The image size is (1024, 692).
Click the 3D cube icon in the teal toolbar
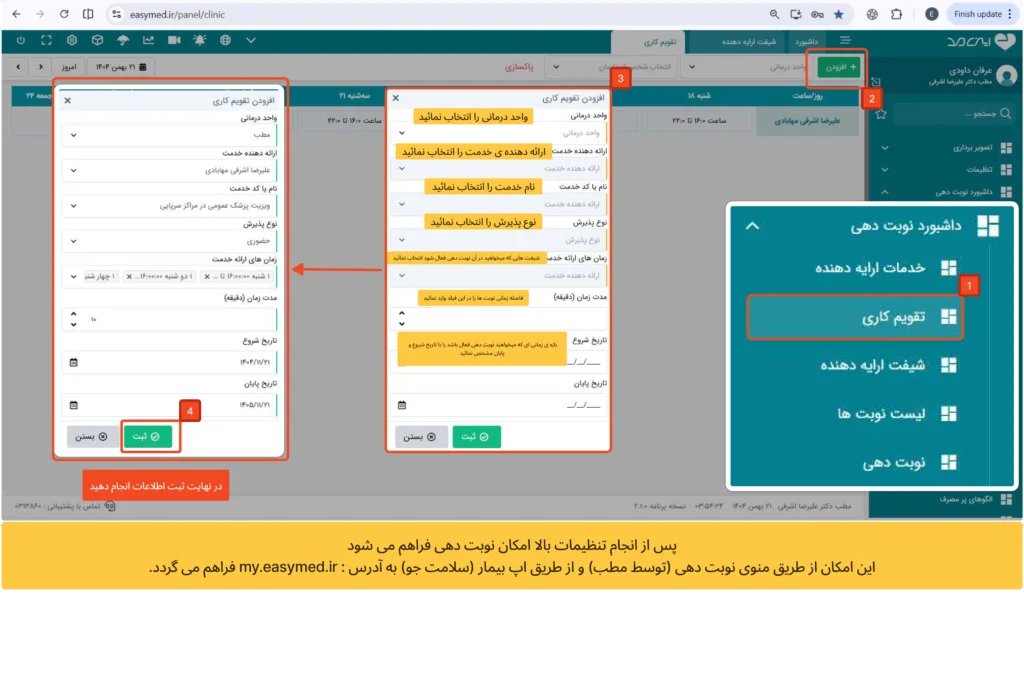tap(97, 40)
